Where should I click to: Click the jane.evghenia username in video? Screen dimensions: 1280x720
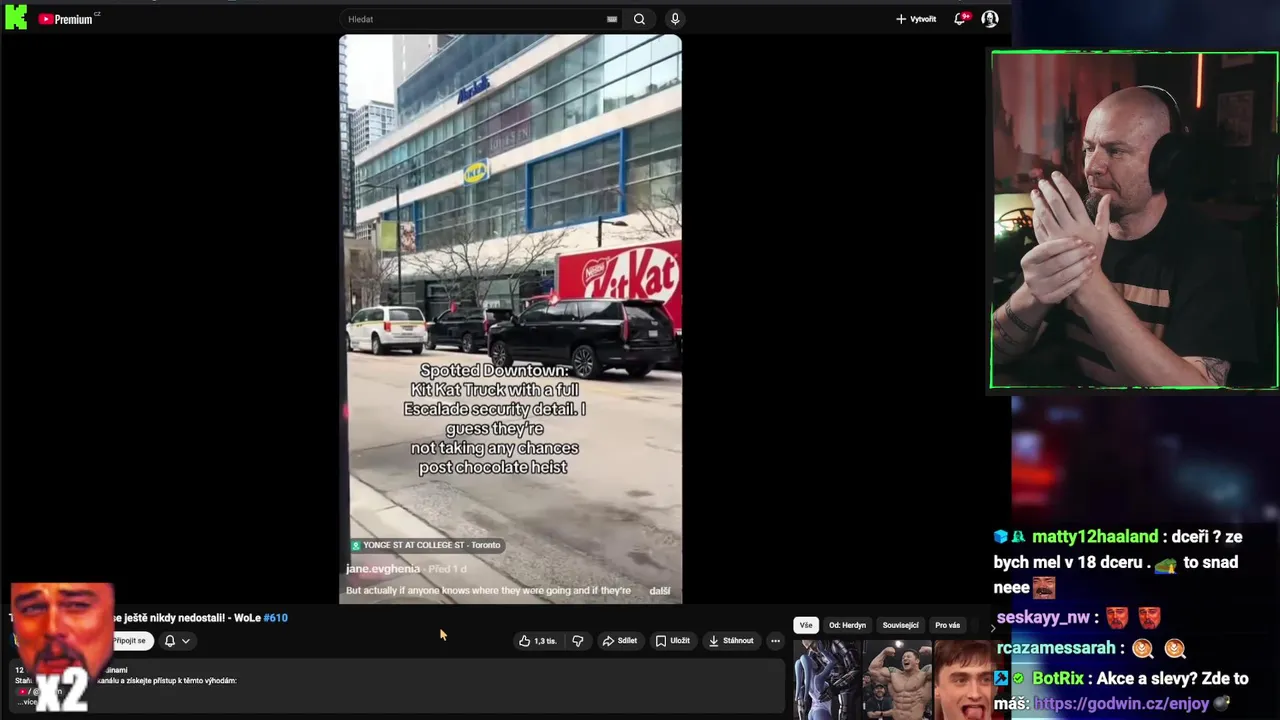[383, 569]
